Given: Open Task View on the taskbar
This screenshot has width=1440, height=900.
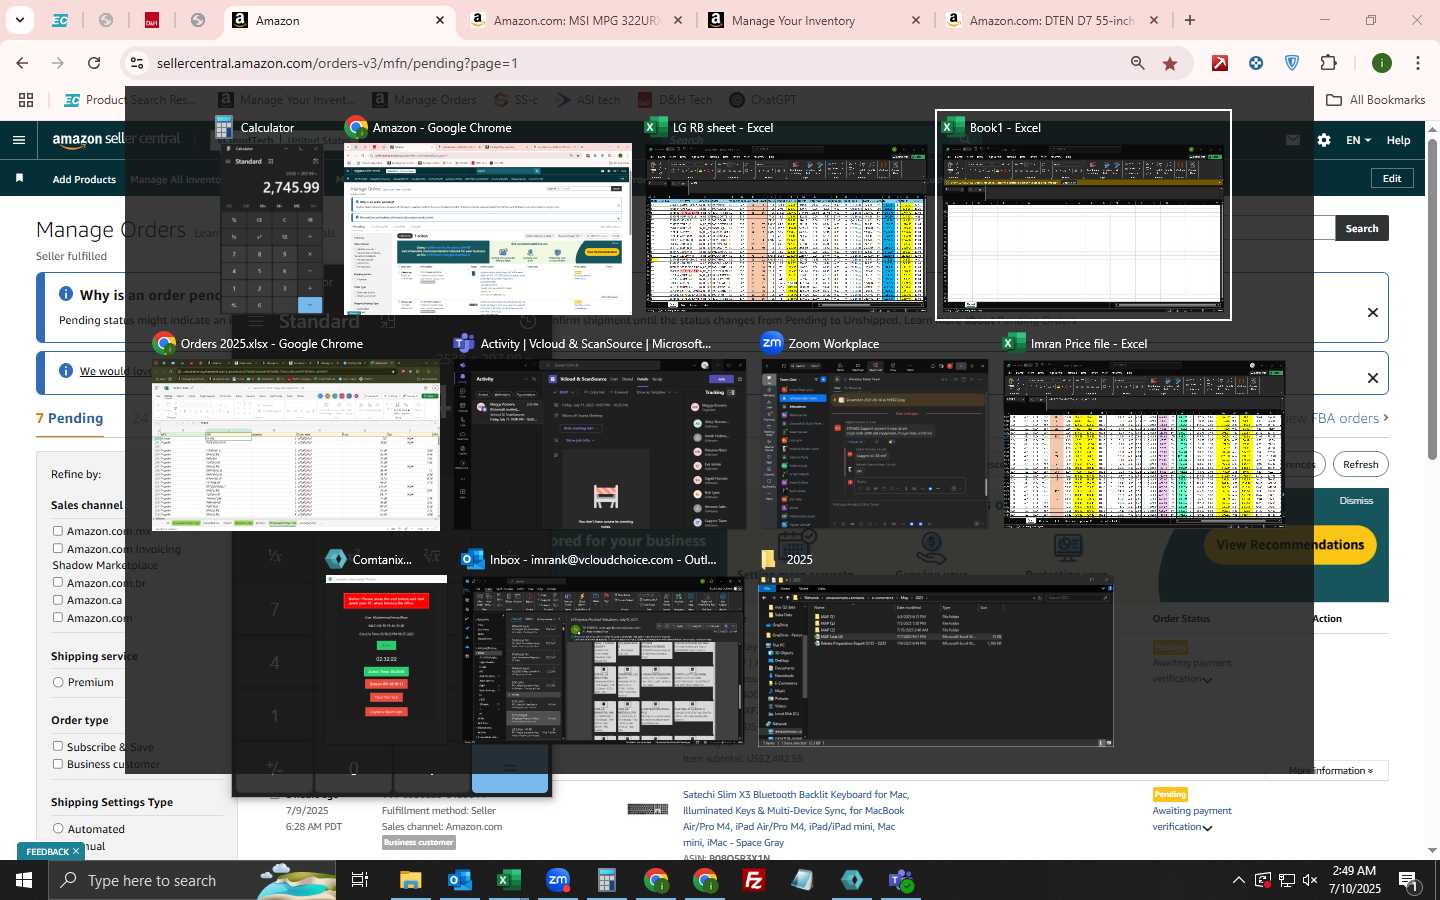Looking at the screenshot, I should 360,880.
